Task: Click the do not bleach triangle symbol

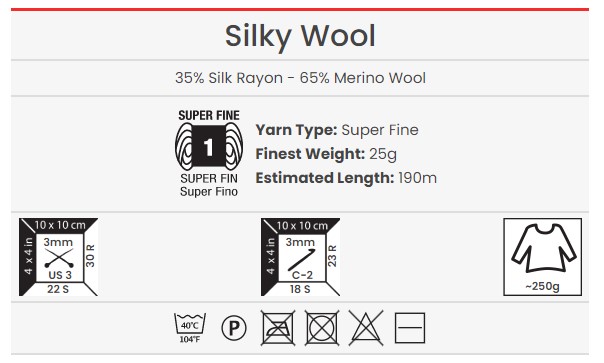Action: click(x=366, y=328)
